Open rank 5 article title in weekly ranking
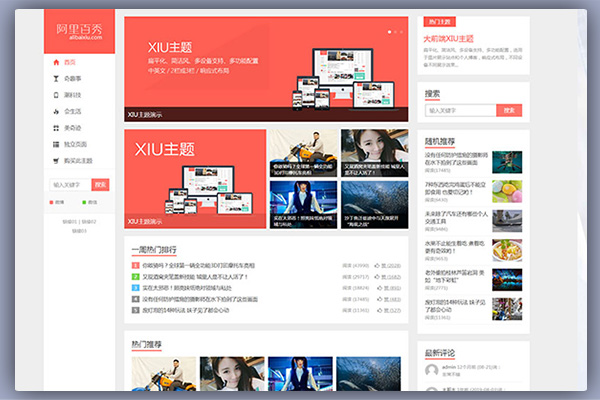Viewport: 600px width, 400px height. tap(186, 310)
